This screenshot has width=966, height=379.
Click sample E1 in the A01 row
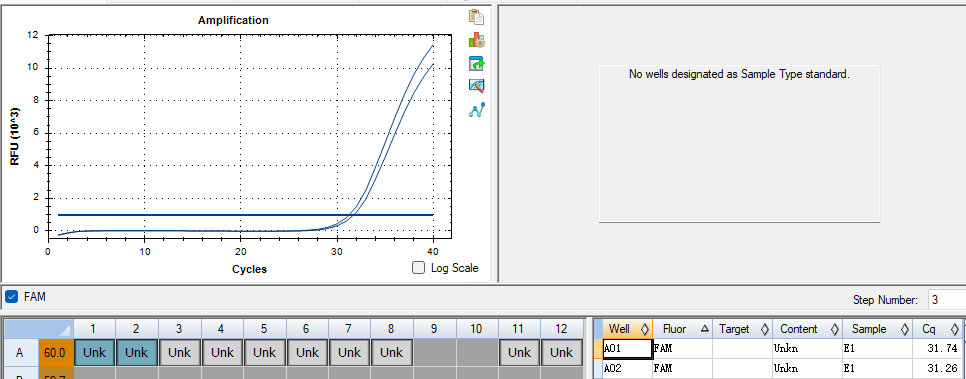coord(877,349)
